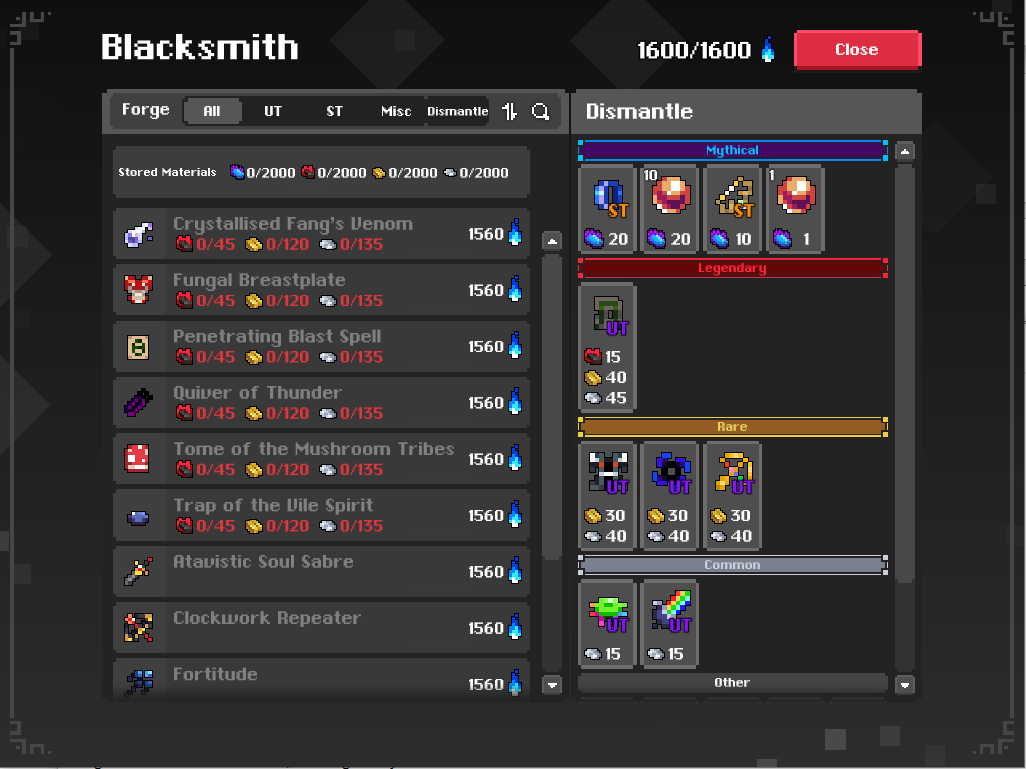The image size is (1026, 769).
Task: Choose the dark helmet UT item under Rare
Action: 607,495
